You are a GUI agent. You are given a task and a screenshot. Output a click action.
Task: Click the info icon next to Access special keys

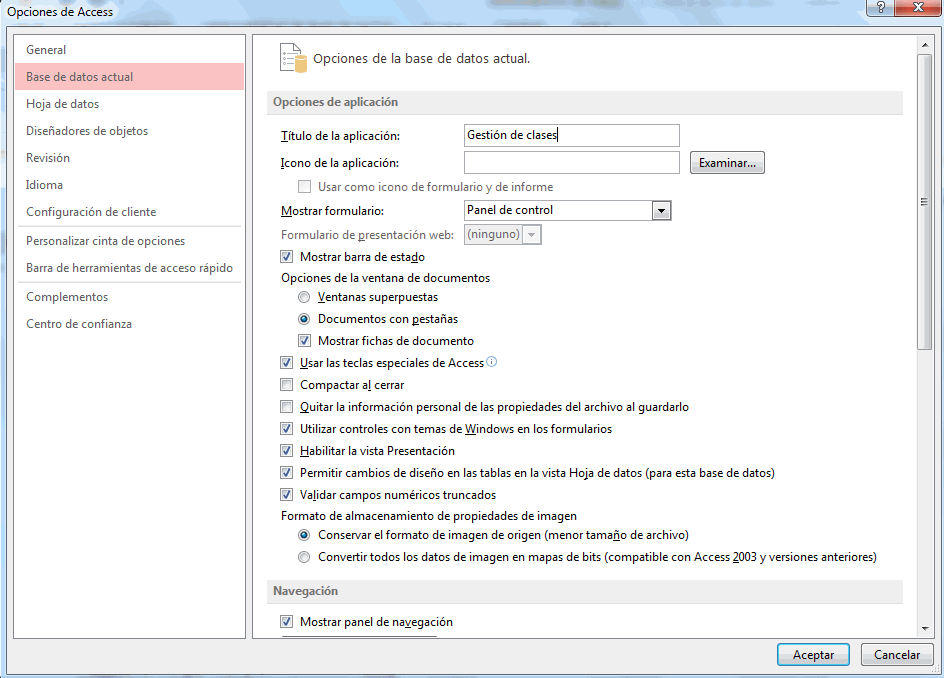[491, 362]
